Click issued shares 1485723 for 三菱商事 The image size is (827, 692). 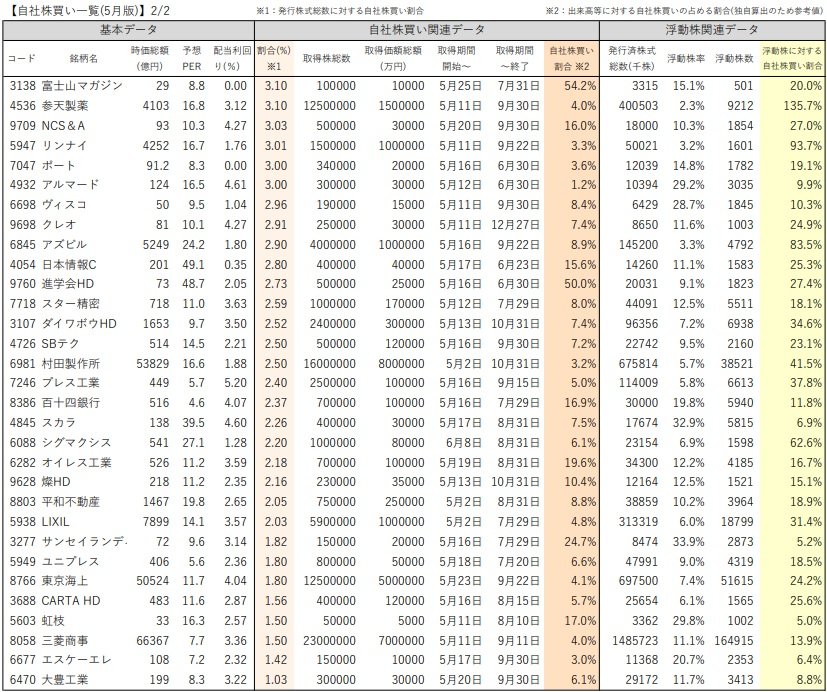click(635, 641)
